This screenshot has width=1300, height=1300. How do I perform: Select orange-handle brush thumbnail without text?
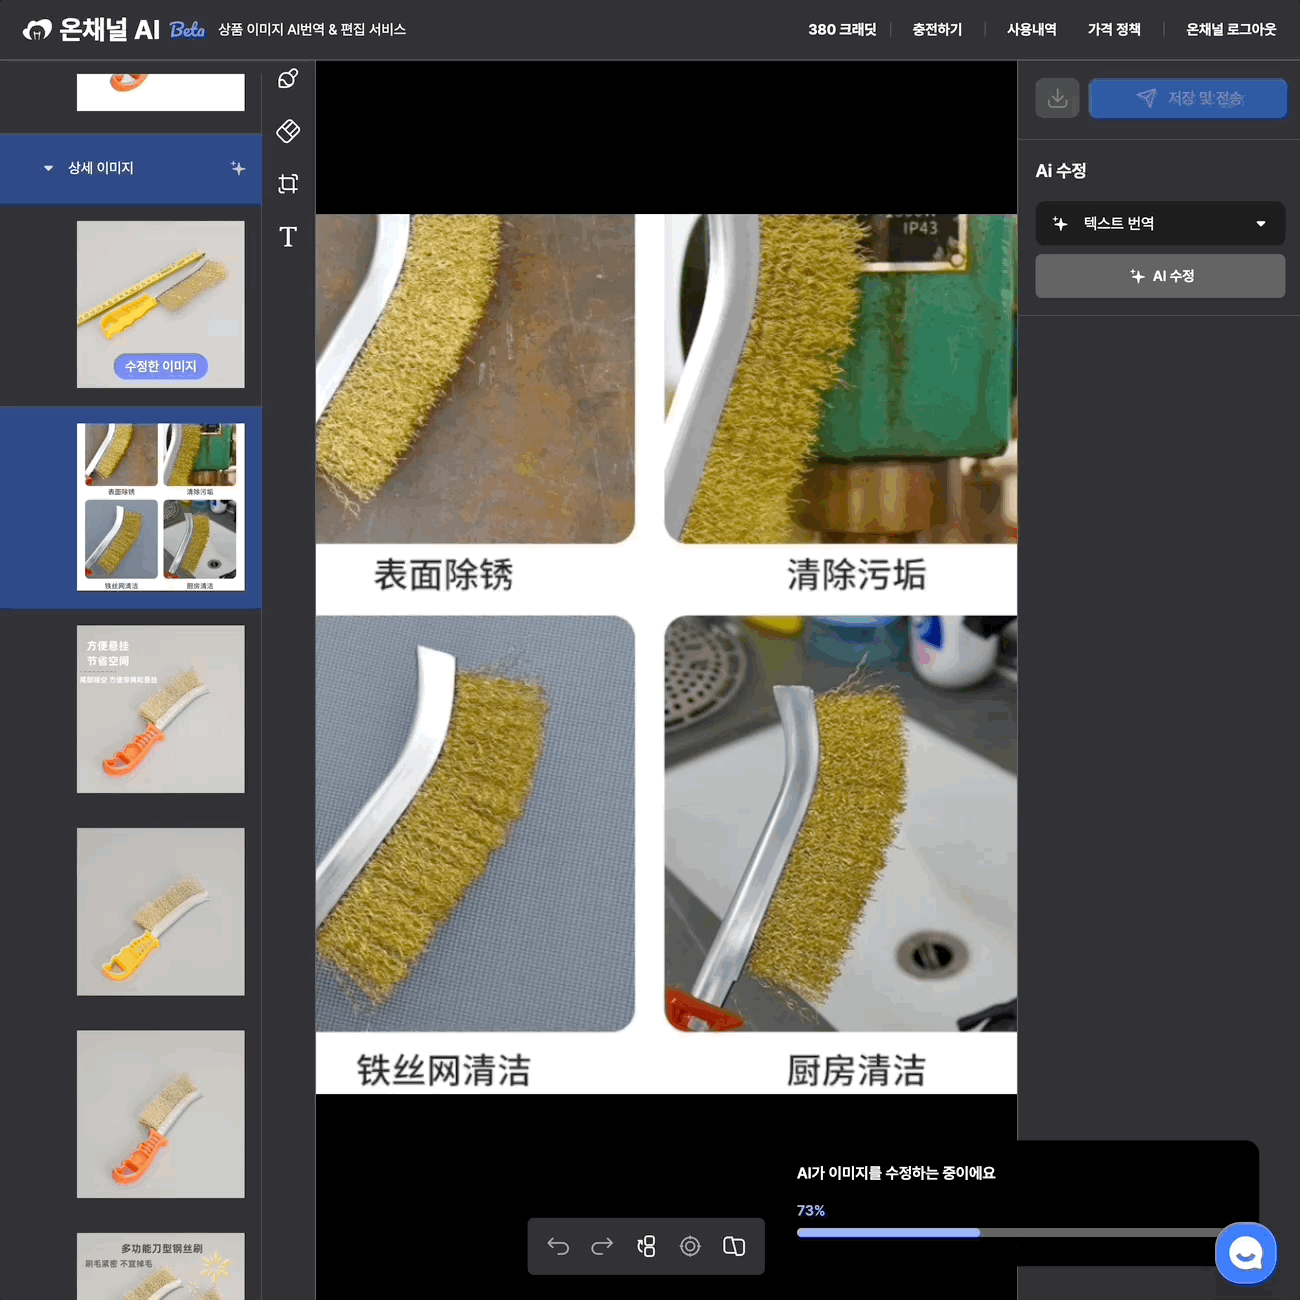[x=161, y=1114]
